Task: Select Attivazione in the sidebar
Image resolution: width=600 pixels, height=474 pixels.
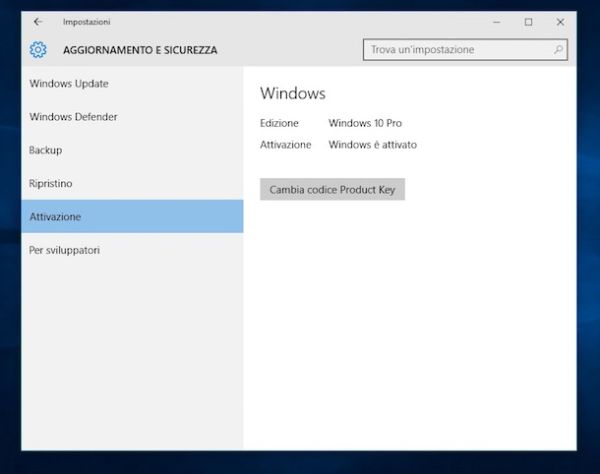Action: coord(132,217)
